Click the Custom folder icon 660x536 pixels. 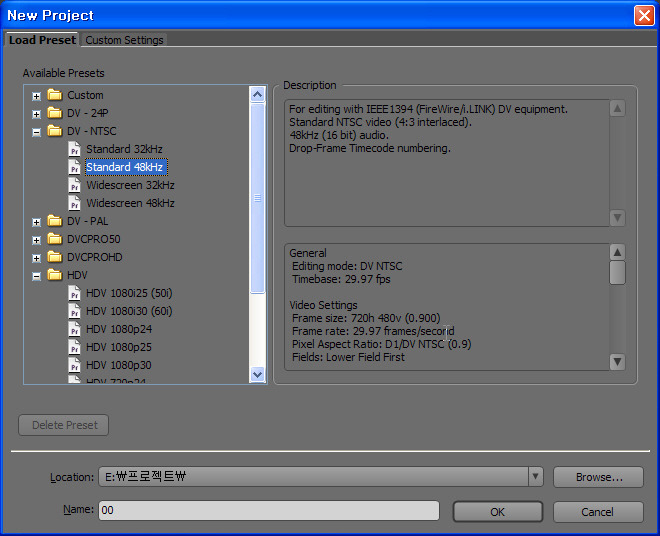tap(55, 95)
